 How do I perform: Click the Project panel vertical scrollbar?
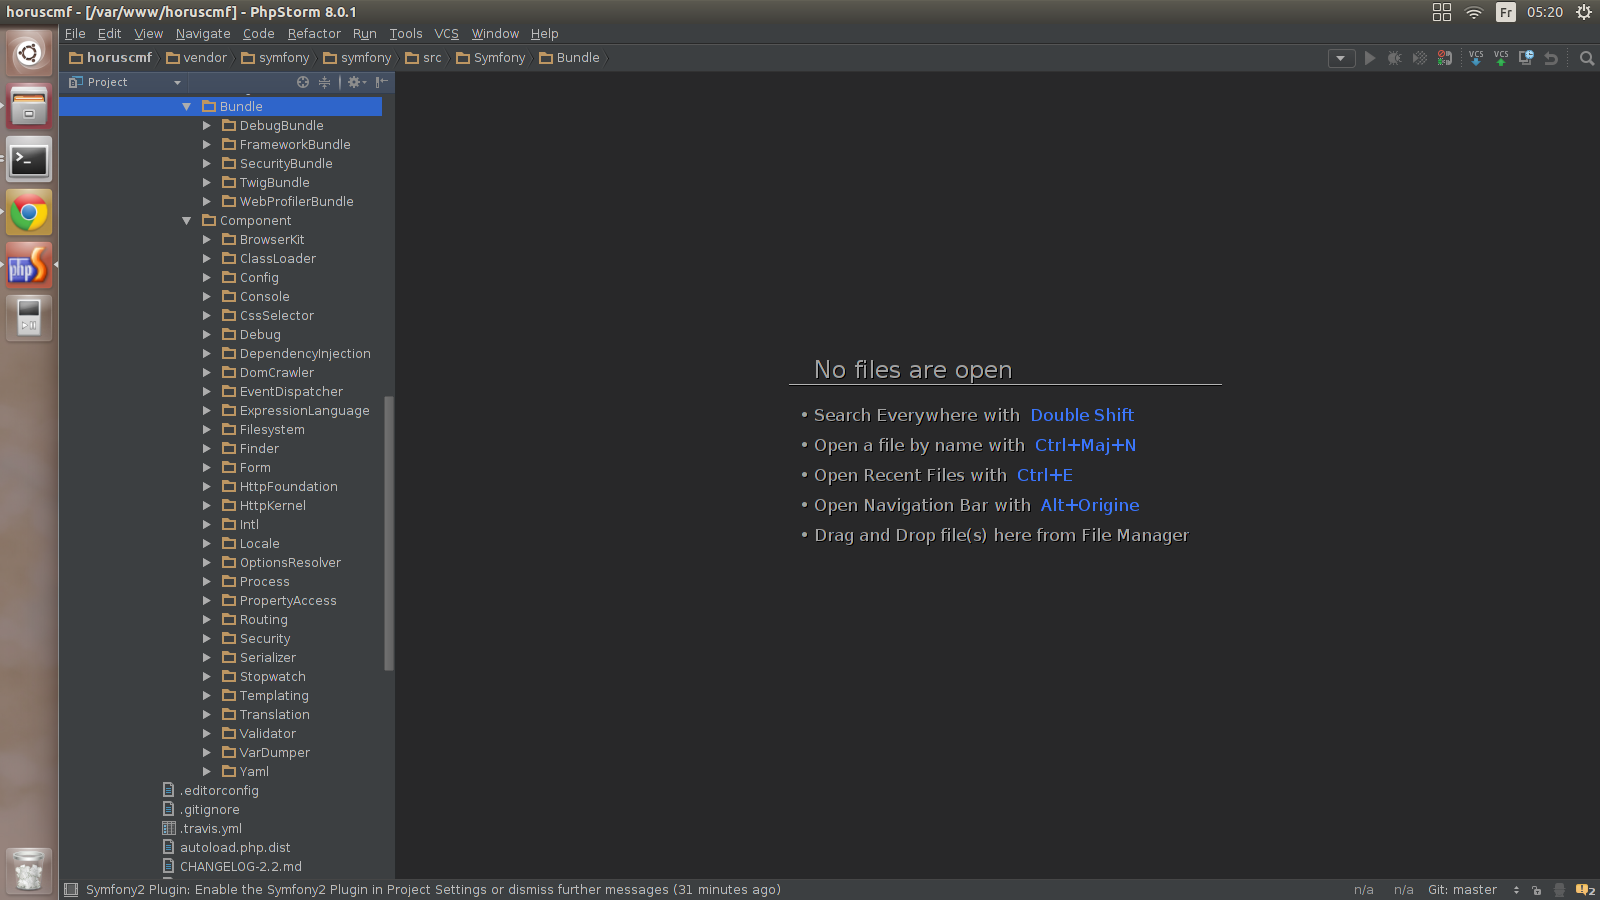[x=389, y=533]
